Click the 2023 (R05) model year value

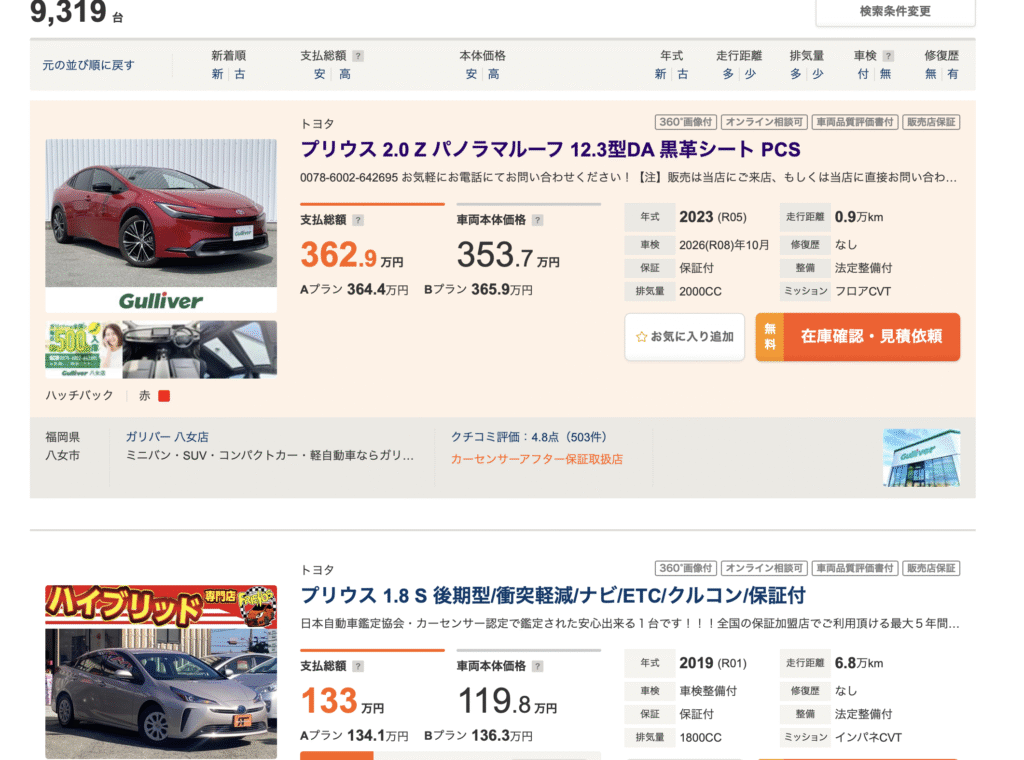pyautogui.click(x=712, y=217)
